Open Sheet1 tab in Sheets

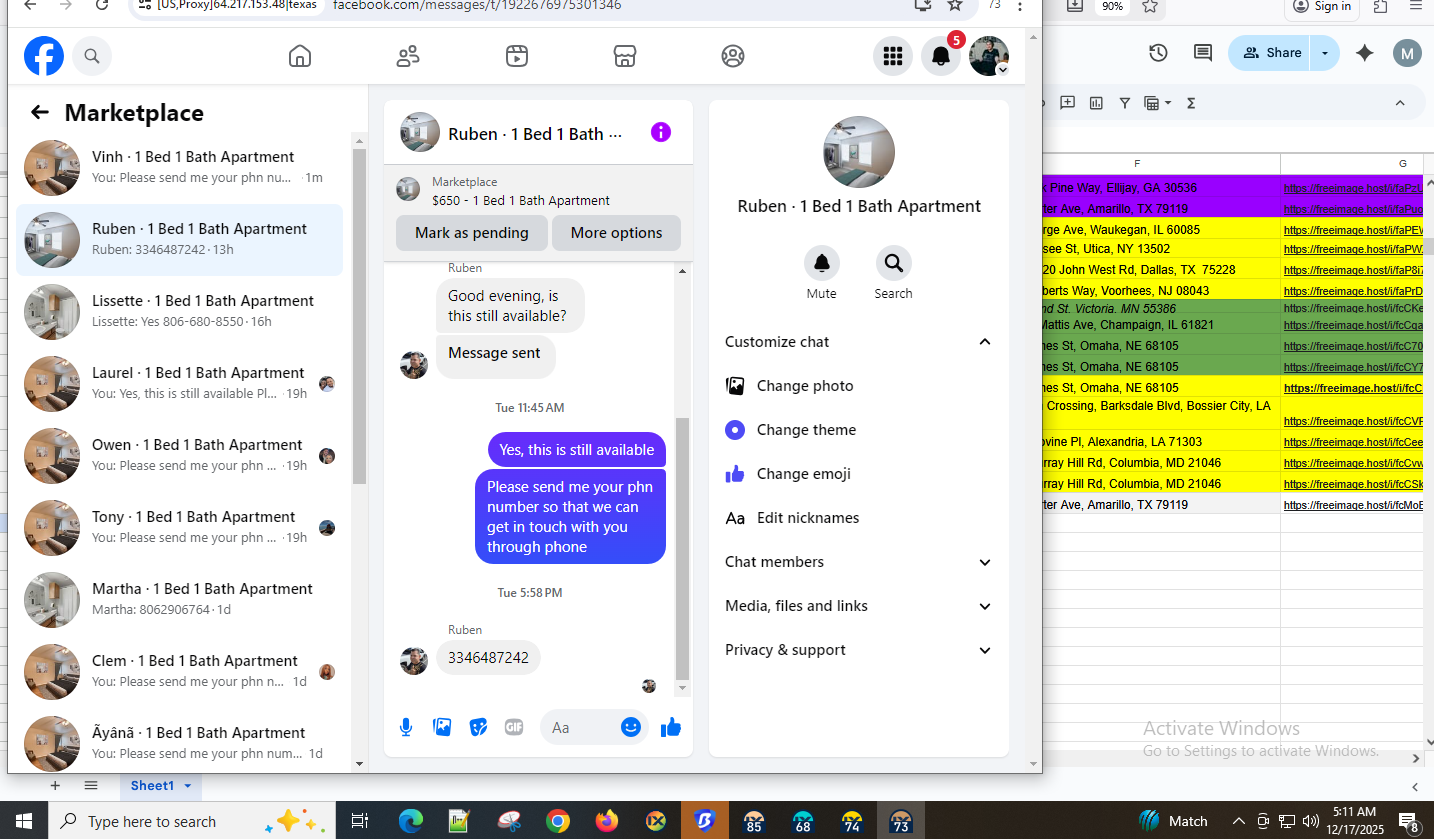click(152, 786)
